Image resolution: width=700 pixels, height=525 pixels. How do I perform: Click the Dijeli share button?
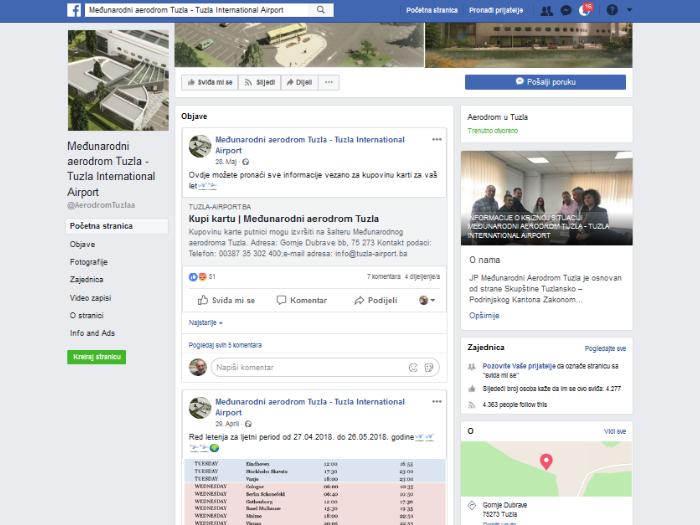299,82
